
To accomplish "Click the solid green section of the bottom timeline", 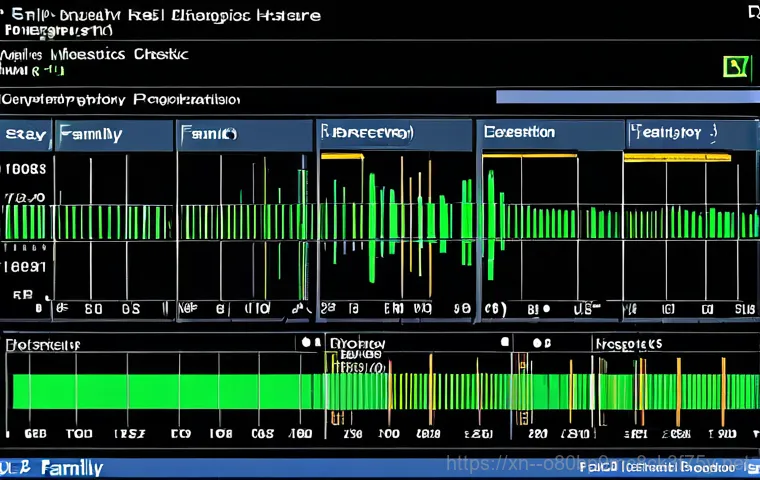I will pos(162,391).
